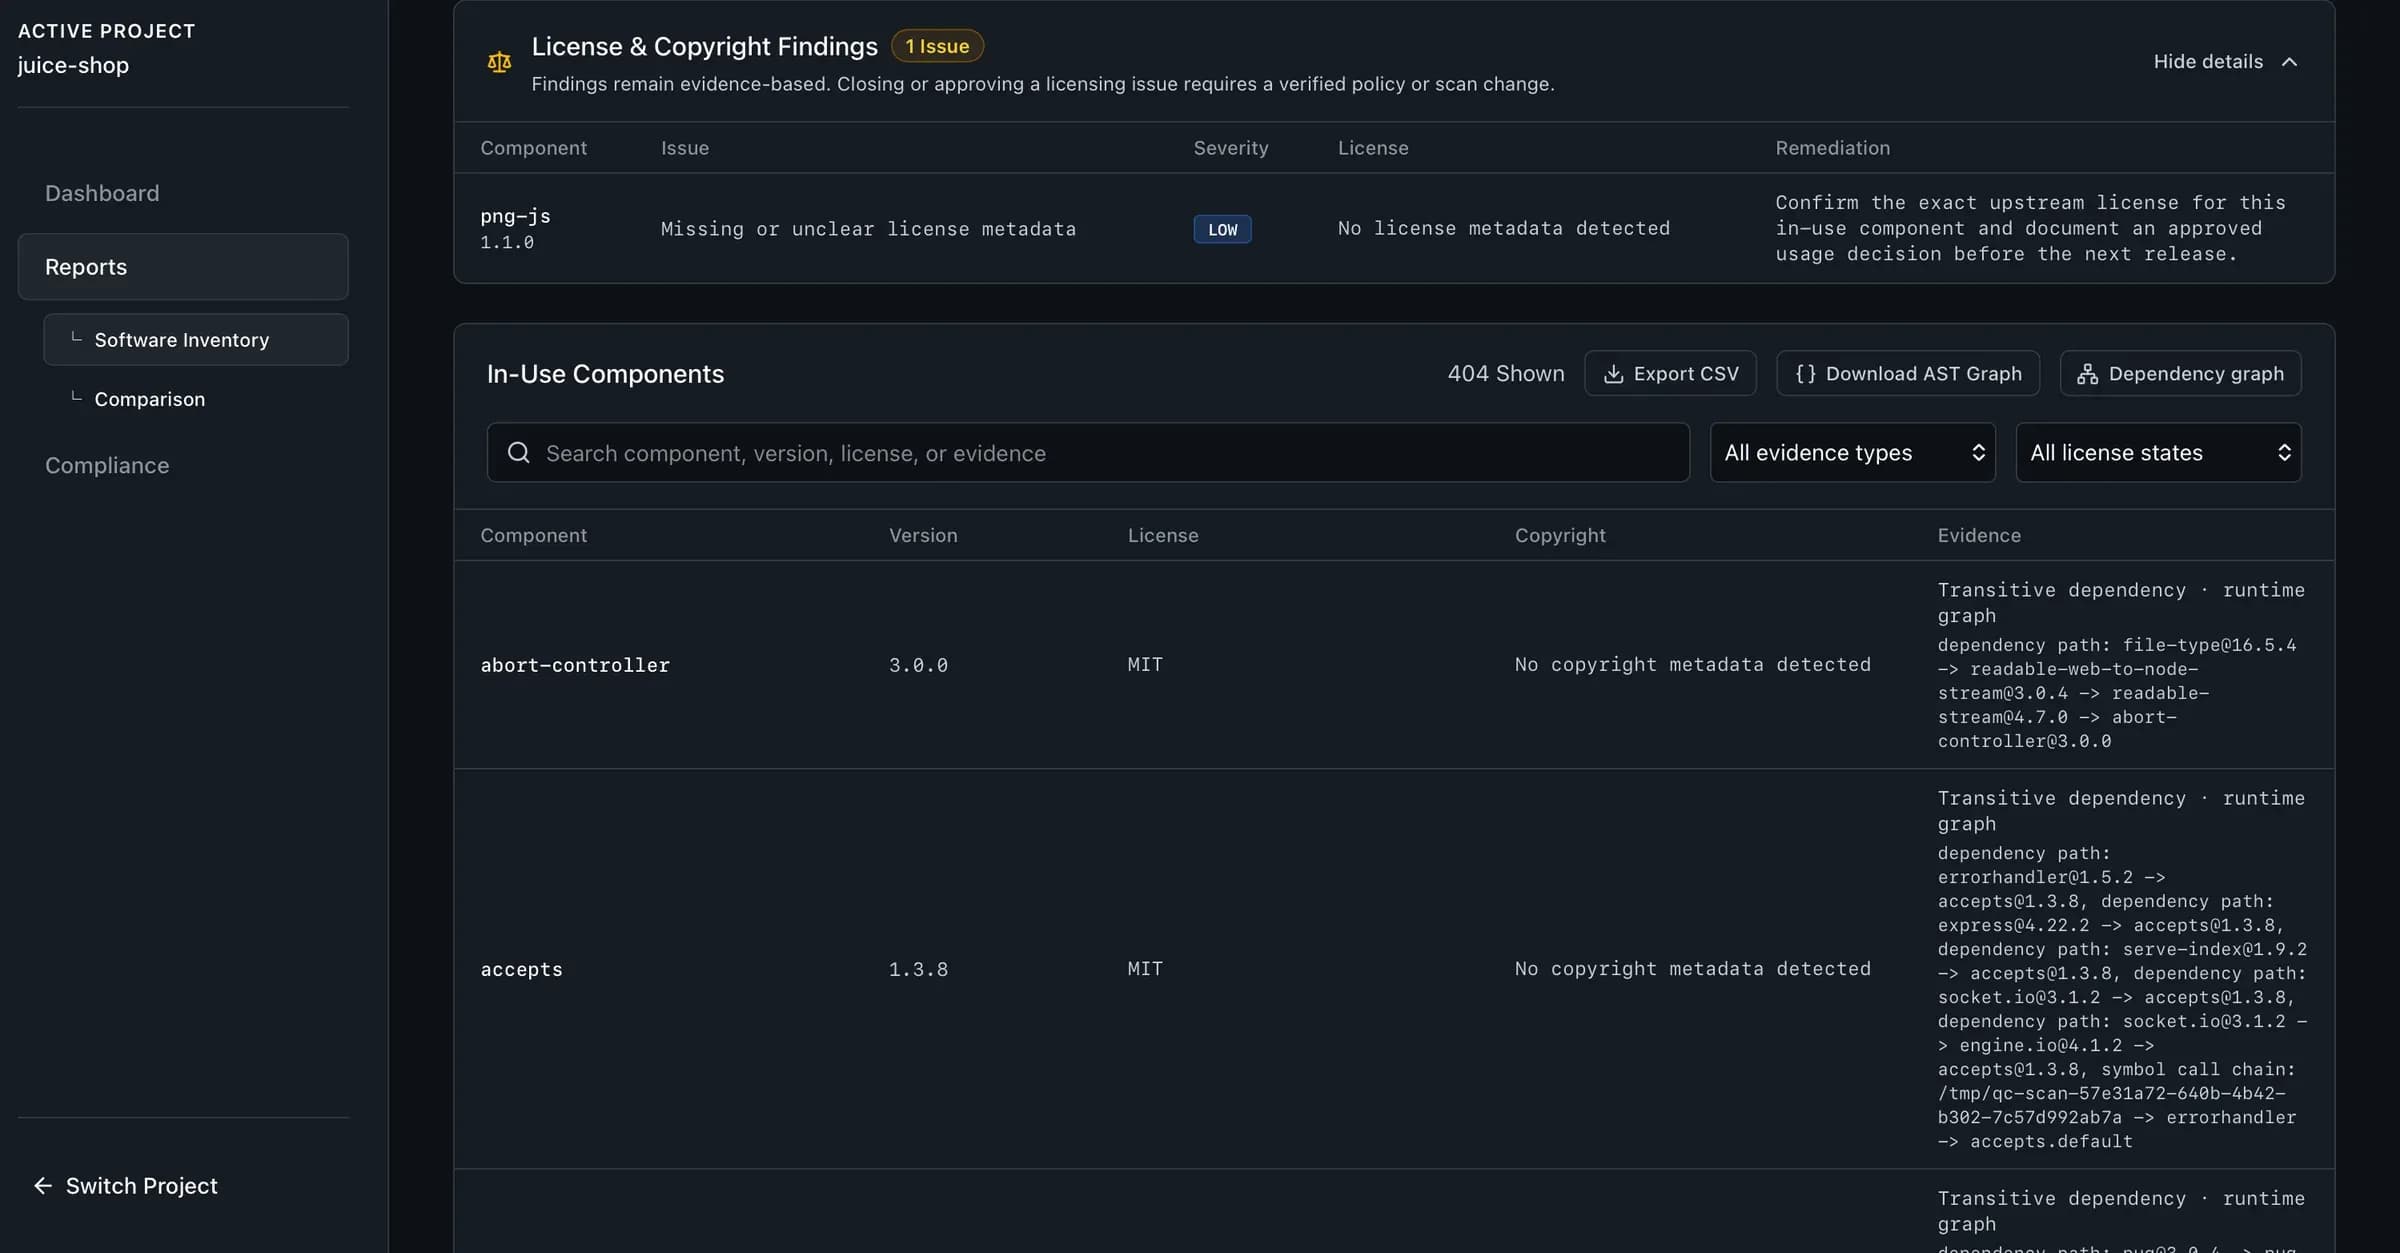Click the abort-controller component name
This screenshot has height=1253, width=2400.
pos(575,665)
